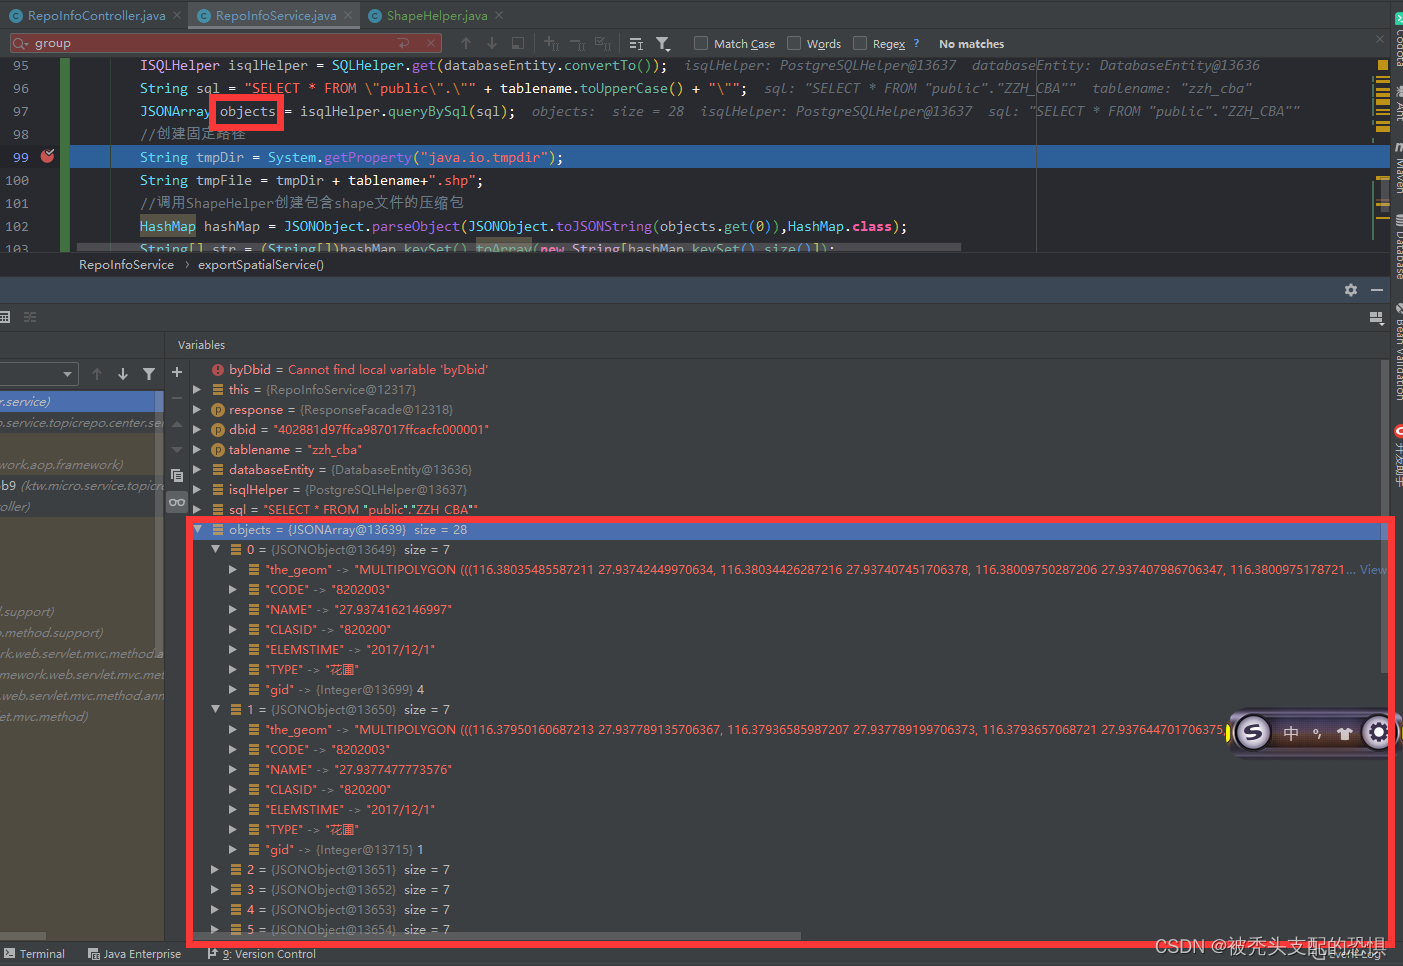
Task: Toggle watches in variables glasses icon
Action: [x=177, y=502]
